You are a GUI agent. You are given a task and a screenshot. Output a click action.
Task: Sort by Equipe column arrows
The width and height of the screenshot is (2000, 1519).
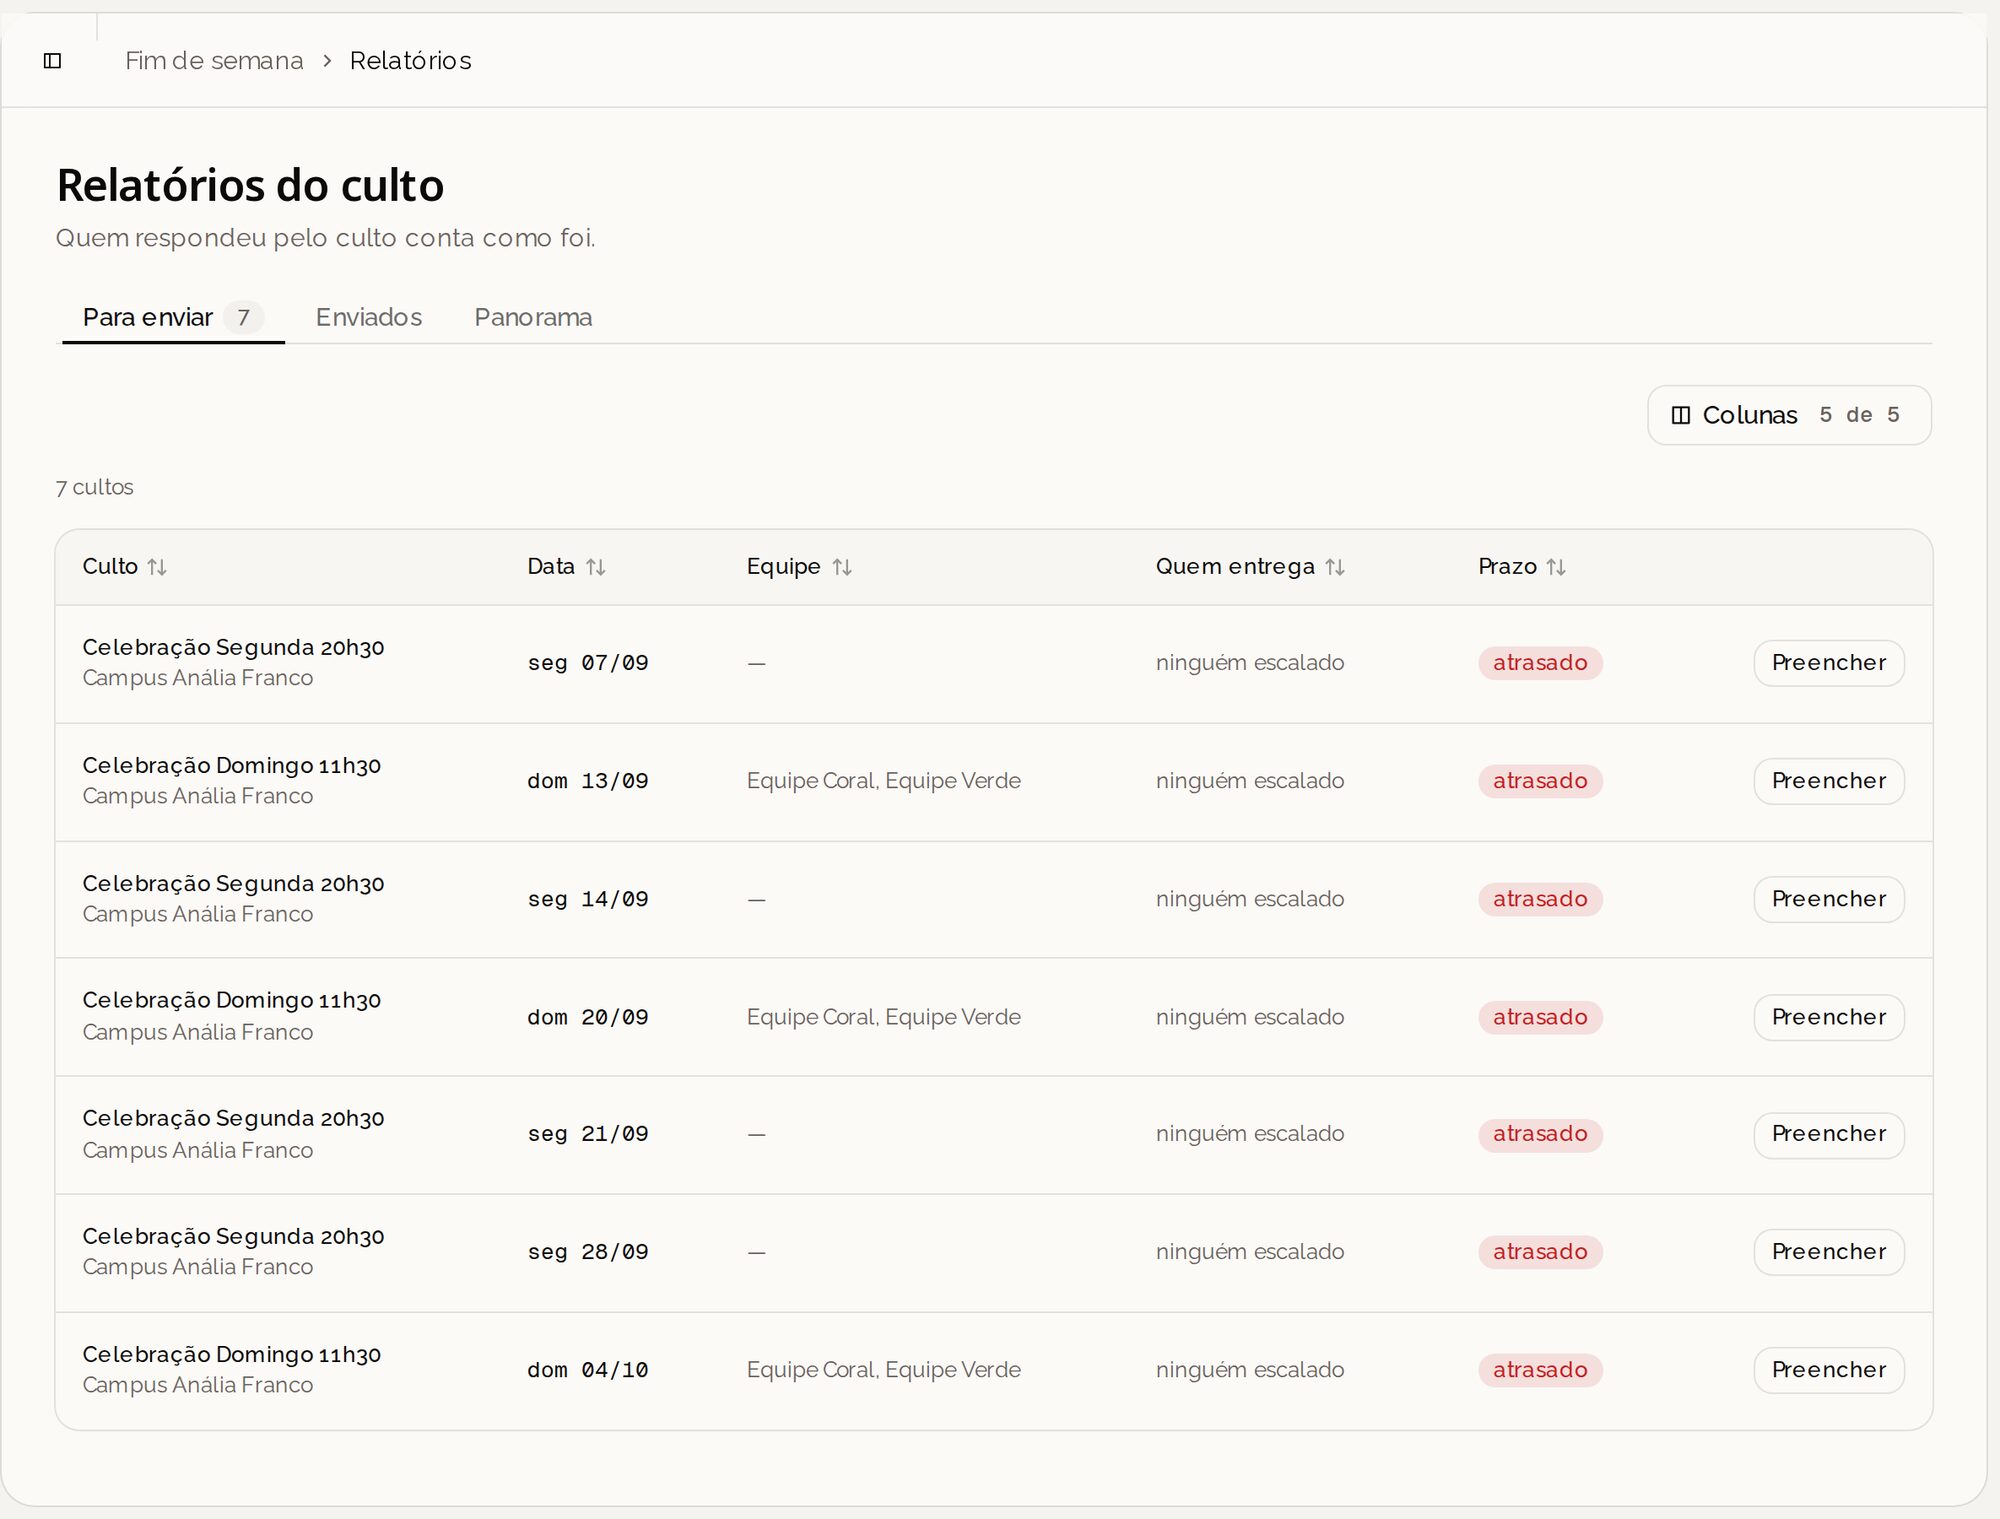(x=842, y=567)
